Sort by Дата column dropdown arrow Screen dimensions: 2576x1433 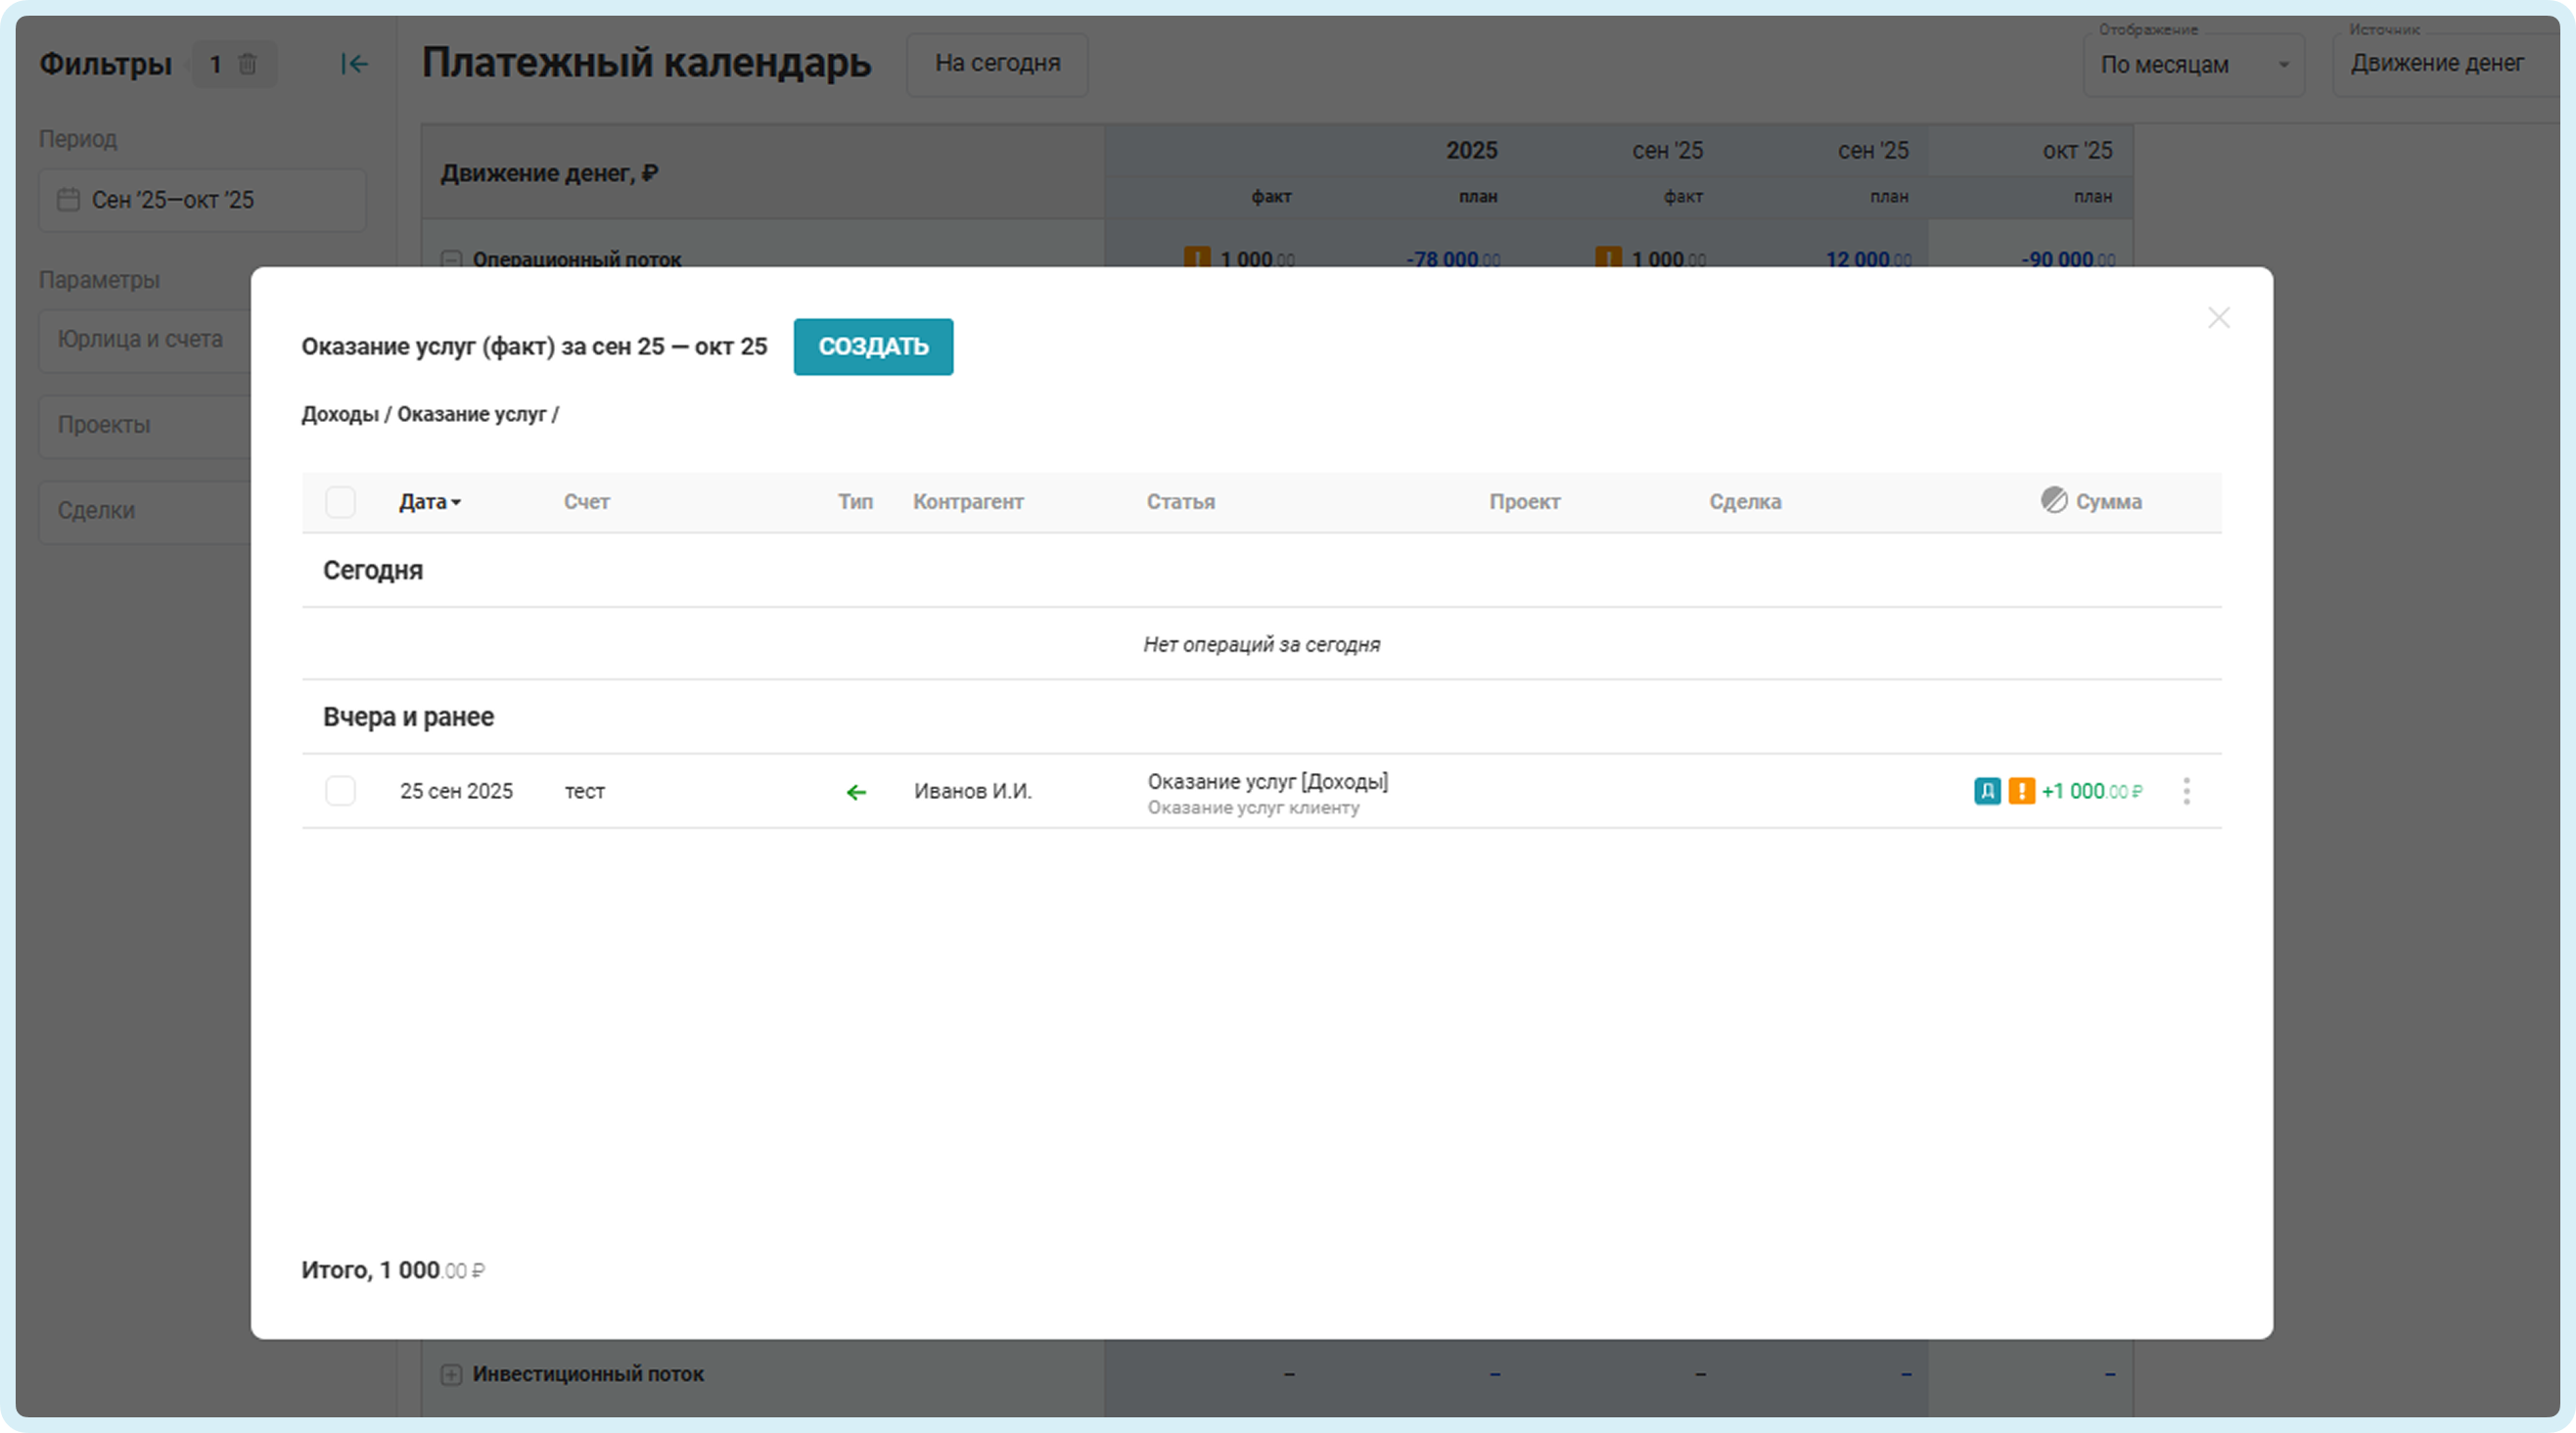click(456, 502)
